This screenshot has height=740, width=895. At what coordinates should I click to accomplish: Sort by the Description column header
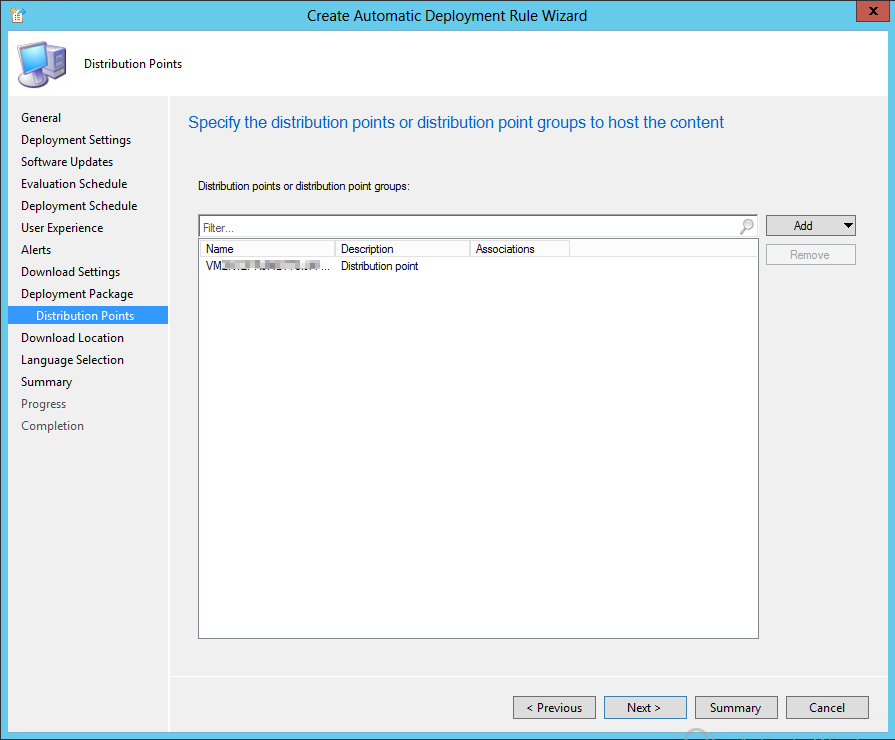402,249
